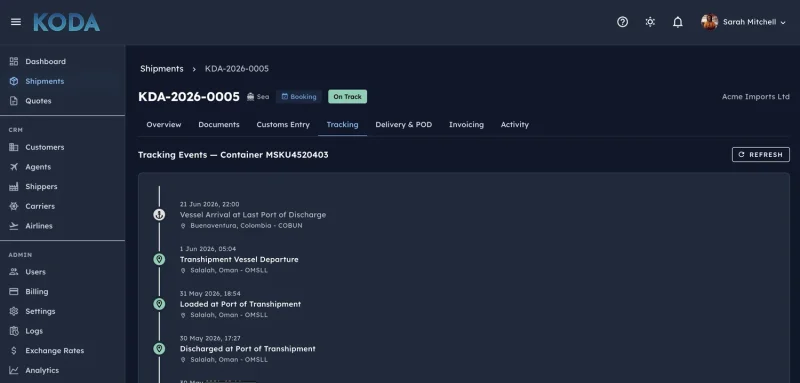The height and width of the screenshot is (383, 800).
Task: Click the location pin icon beside Buenaventura
Action: click(x=183, y=226)
